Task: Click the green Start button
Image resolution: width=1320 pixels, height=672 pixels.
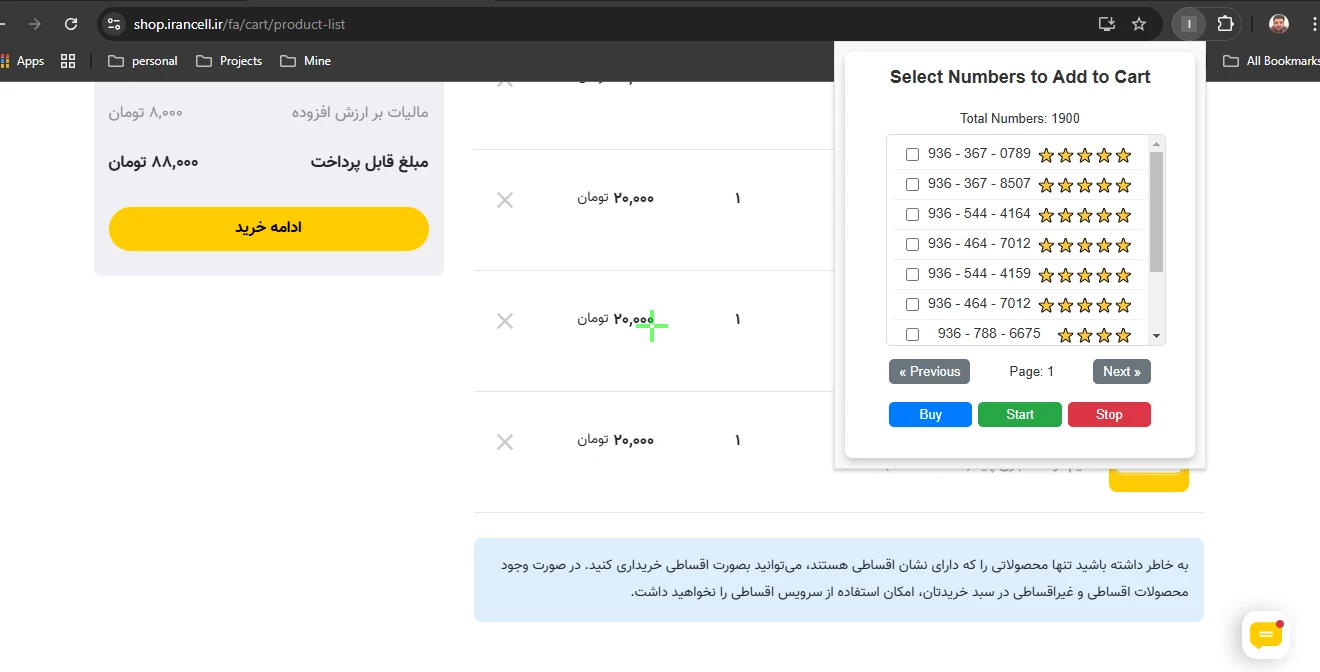Action: (x=1020, y=415)
